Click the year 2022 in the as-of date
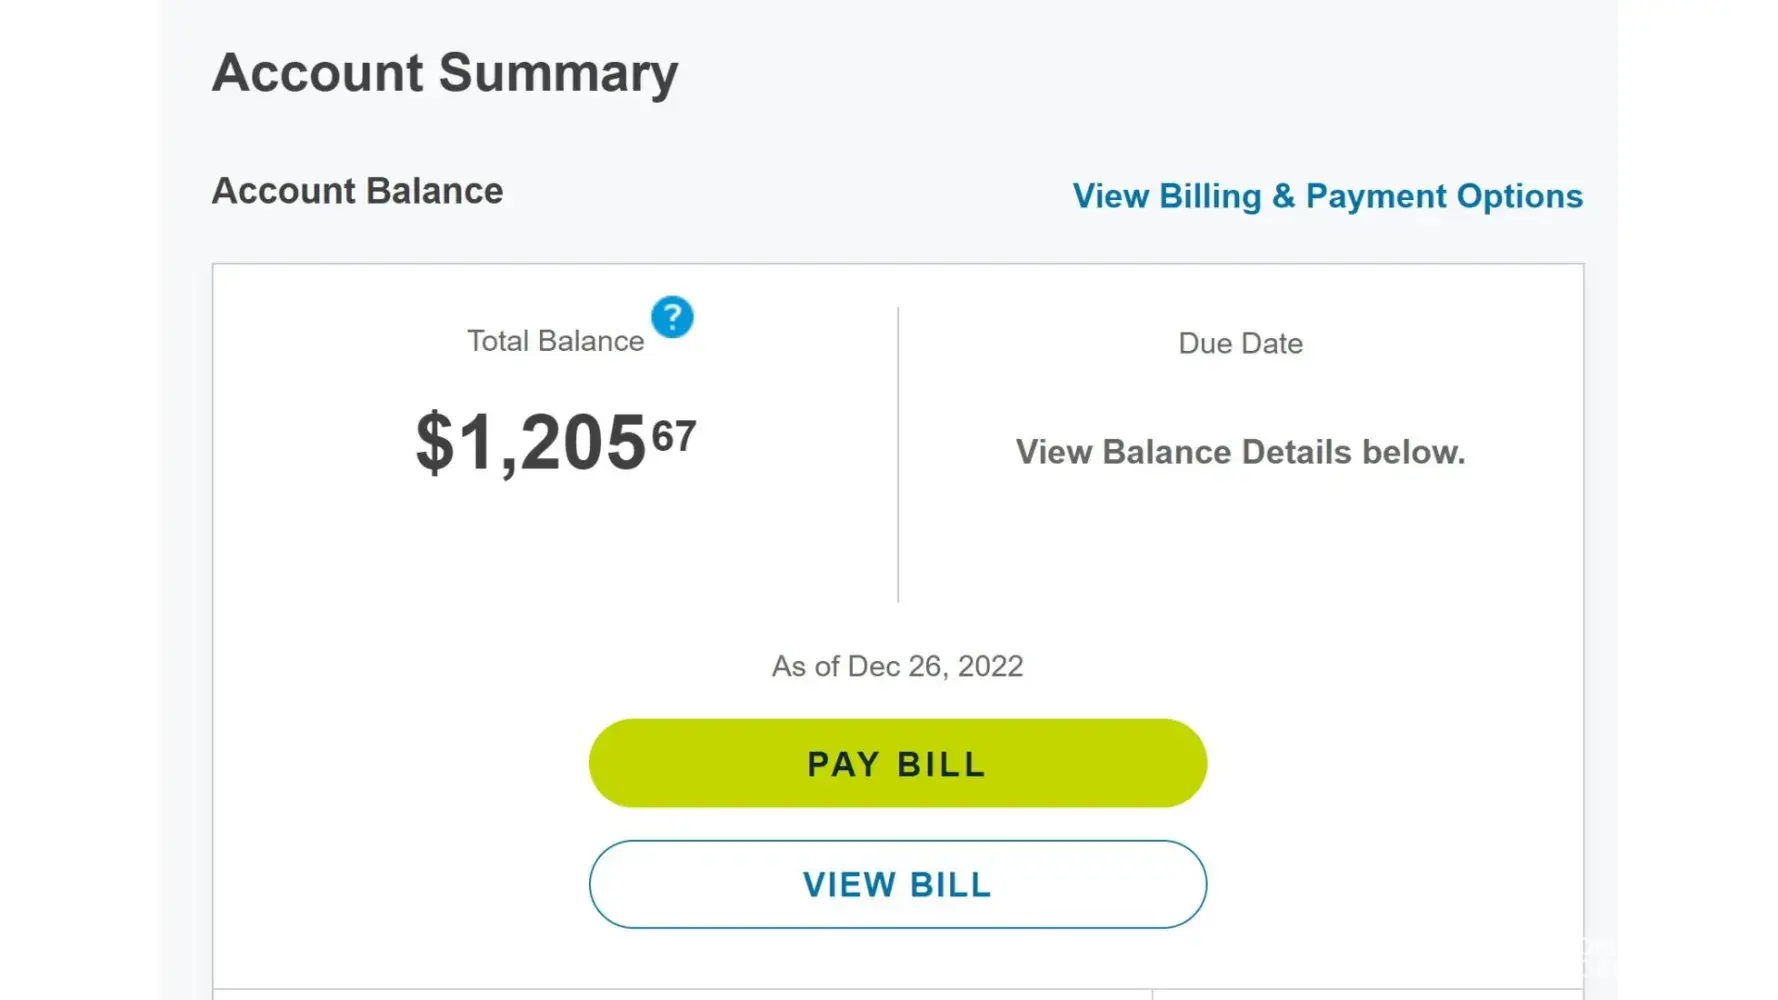Image resolution: width=1778 pixels, height=1000 pixels. (990, 666)
